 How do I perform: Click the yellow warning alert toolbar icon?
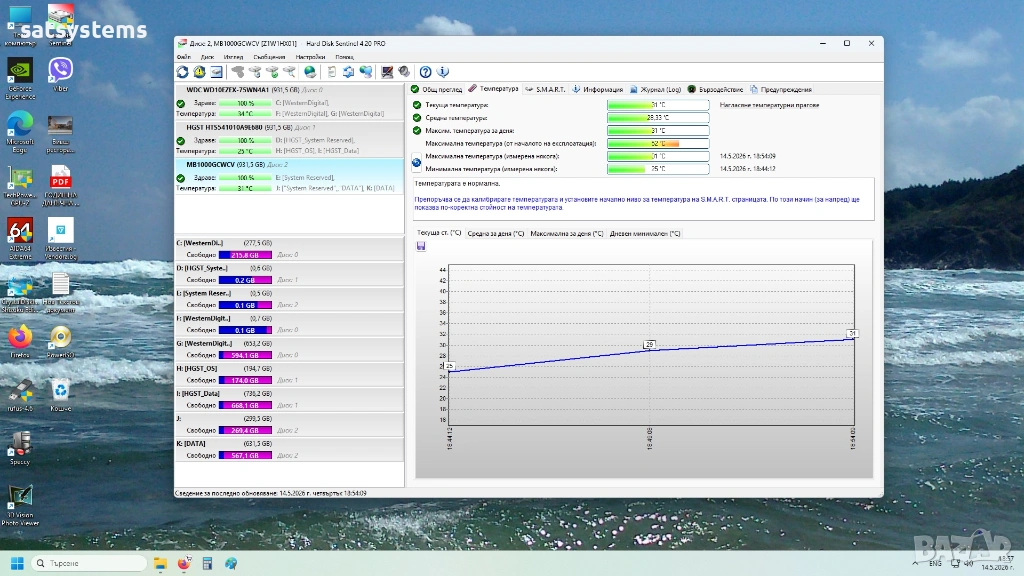(199, 72)
